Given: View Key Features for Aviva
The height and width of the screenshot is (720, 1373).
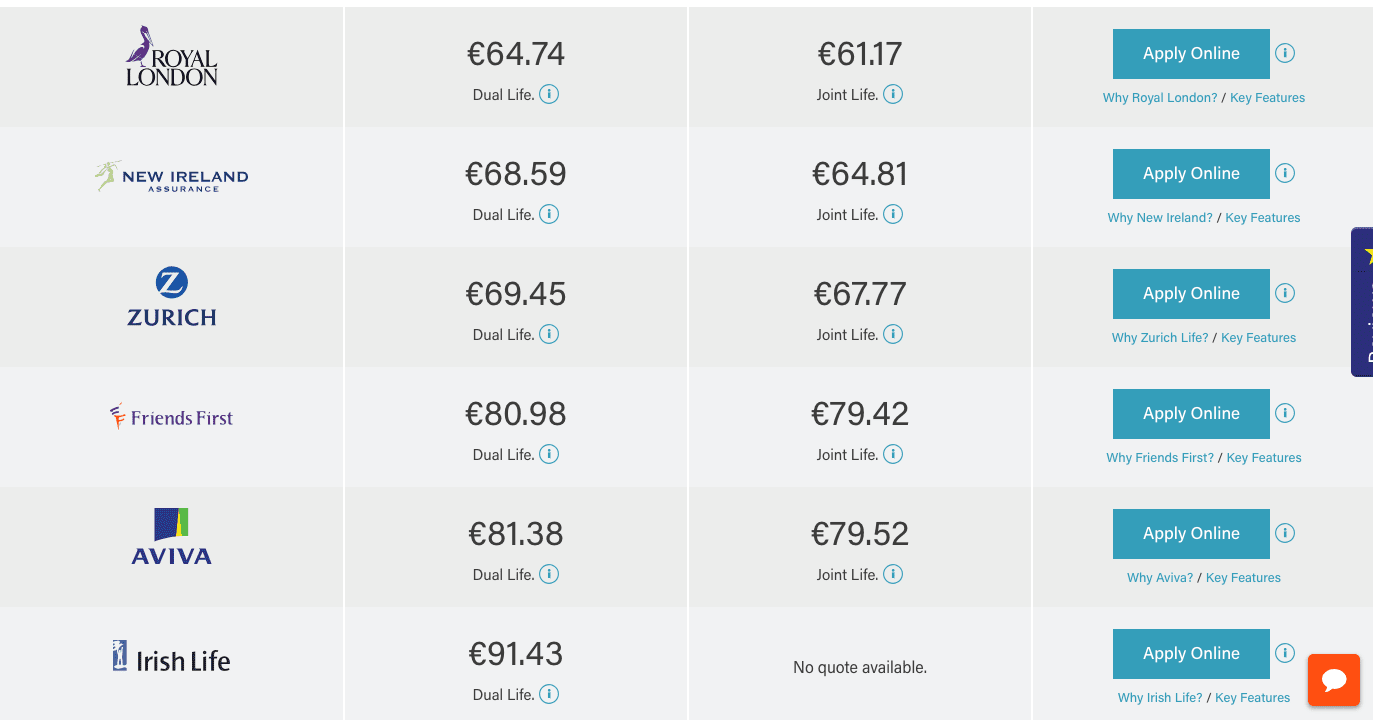Looking at the screenshot, I should click(1243, 578).
